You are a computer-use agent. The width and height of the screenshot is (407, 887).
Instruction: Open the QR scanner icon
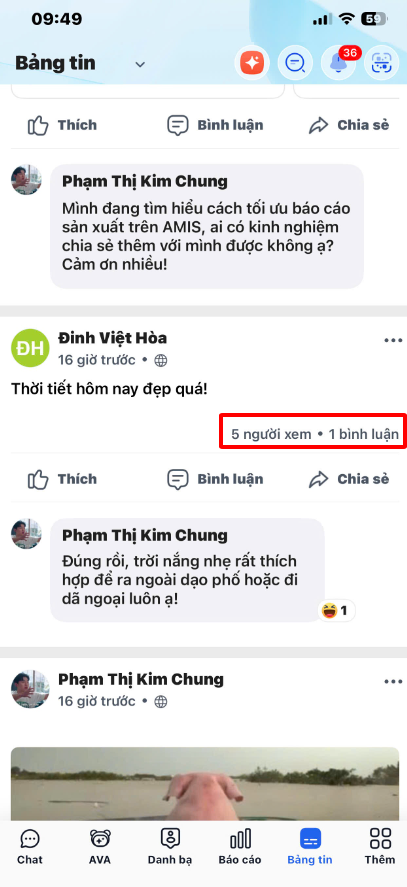pyautogui.click(x=381, y=63)
